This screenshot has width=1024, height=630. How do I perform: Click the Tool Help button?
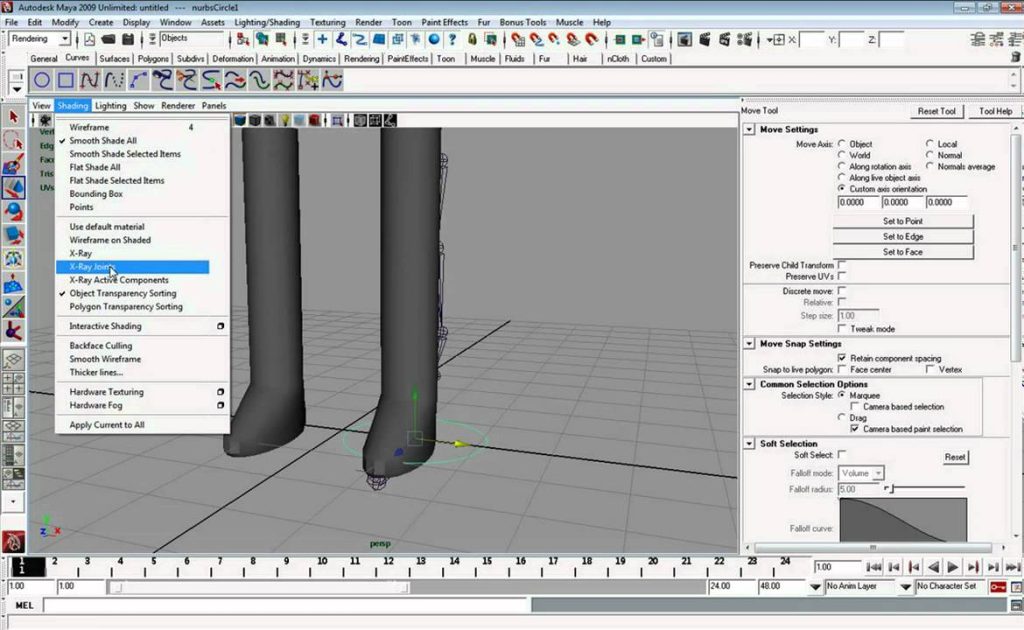pyautogui.click(x=995, y=112)
